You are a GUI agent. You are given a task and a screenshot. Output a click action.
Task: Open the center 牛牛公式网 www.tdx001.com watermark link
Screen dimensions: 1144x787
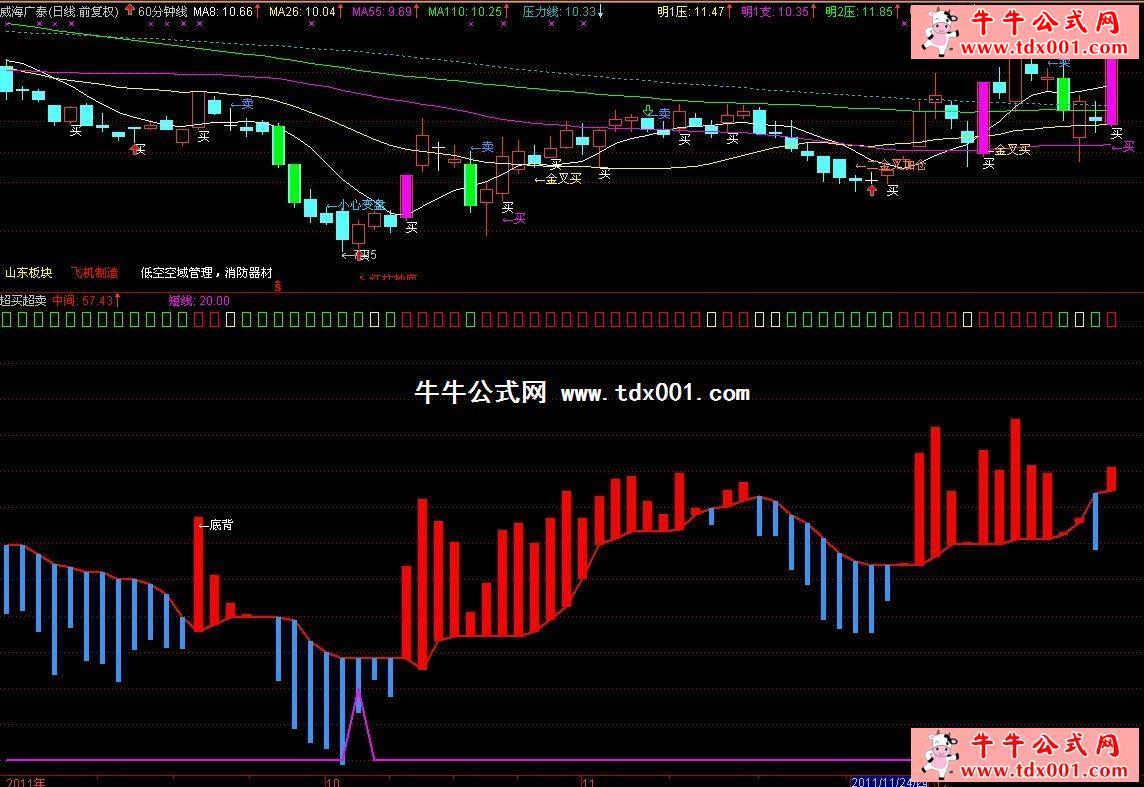click(582, 393)
